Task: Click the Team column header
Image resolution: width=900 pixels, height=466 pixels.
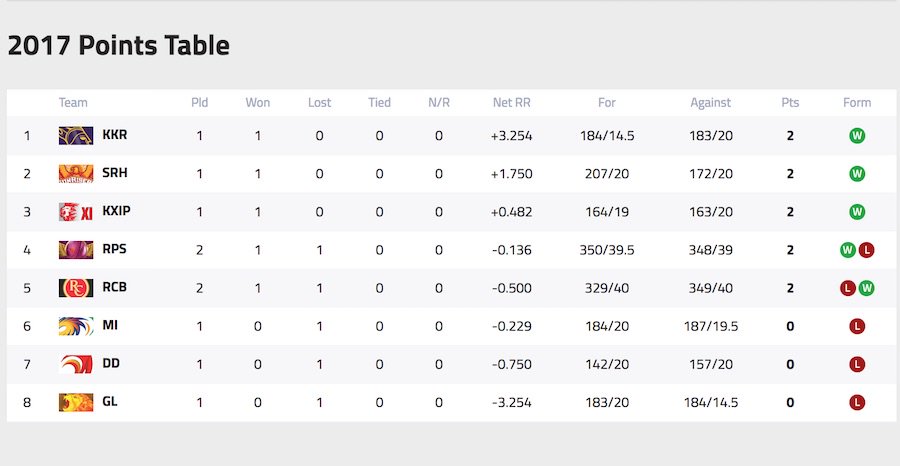Action: (73, 103)
